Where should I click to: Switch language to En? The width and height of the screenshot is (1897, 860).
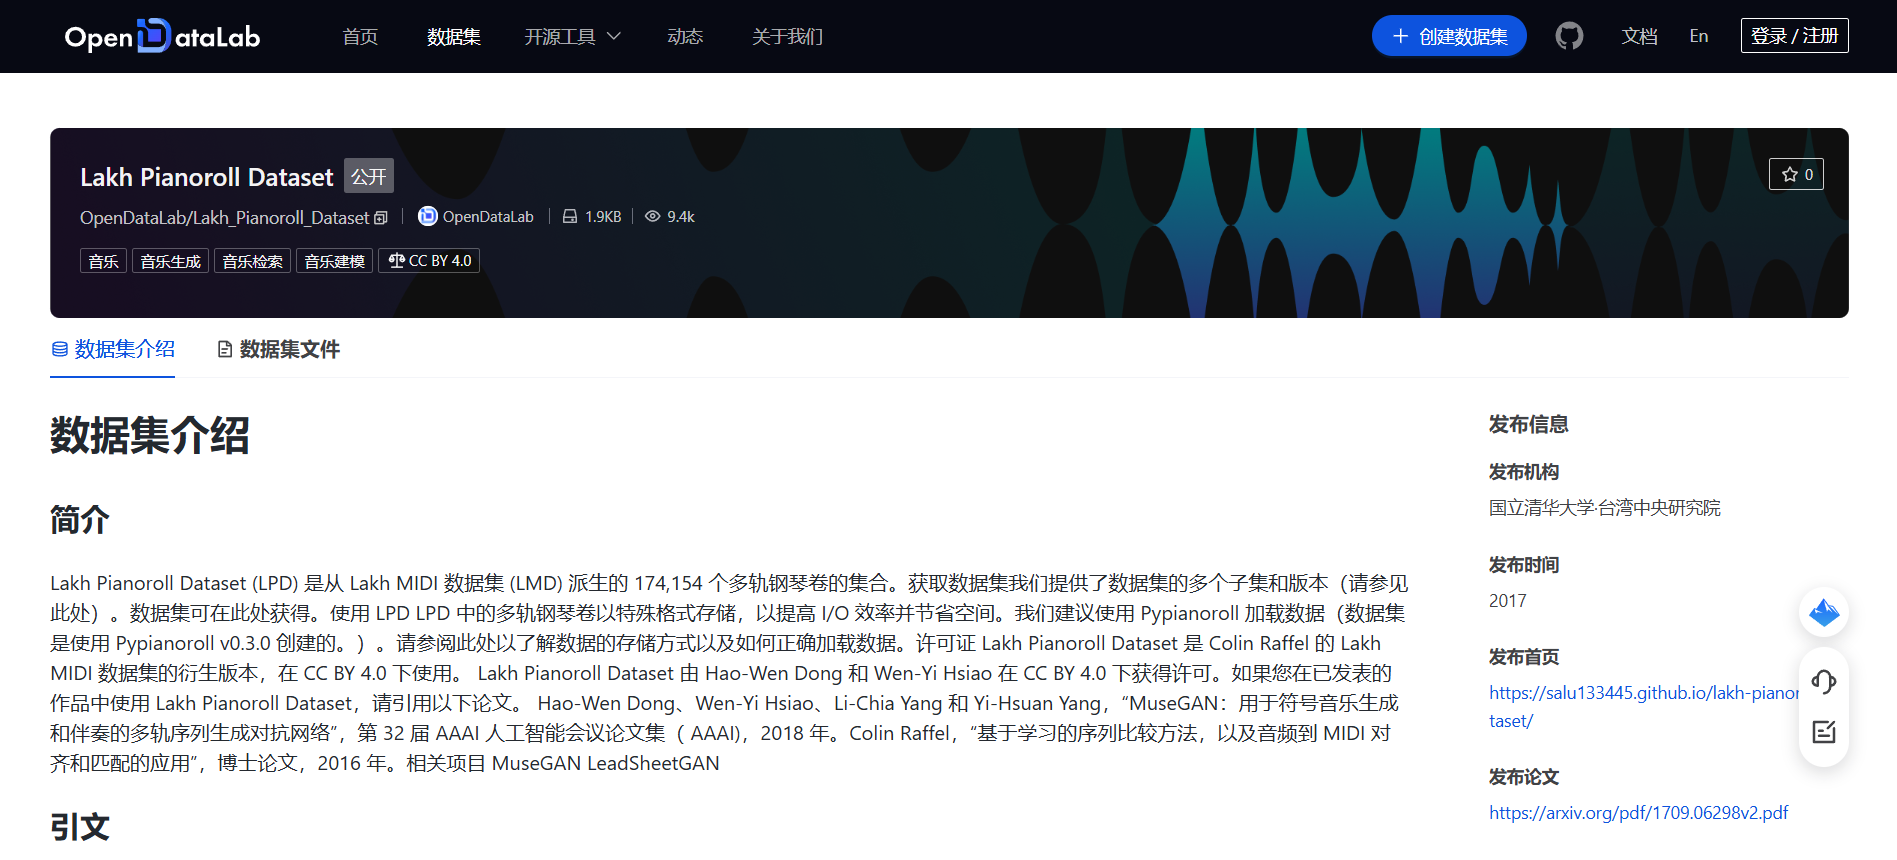1698,36
